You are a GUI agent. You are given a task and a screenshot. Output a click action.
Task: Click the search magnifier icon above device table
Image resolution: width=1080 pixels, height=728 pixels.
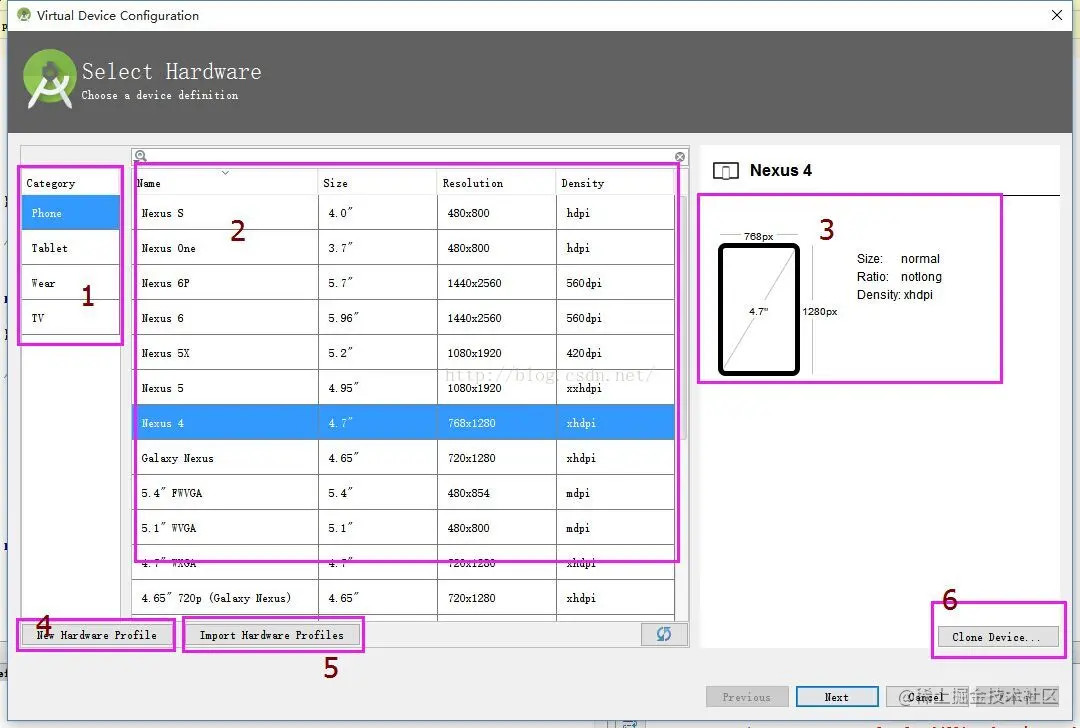[141, 156]
